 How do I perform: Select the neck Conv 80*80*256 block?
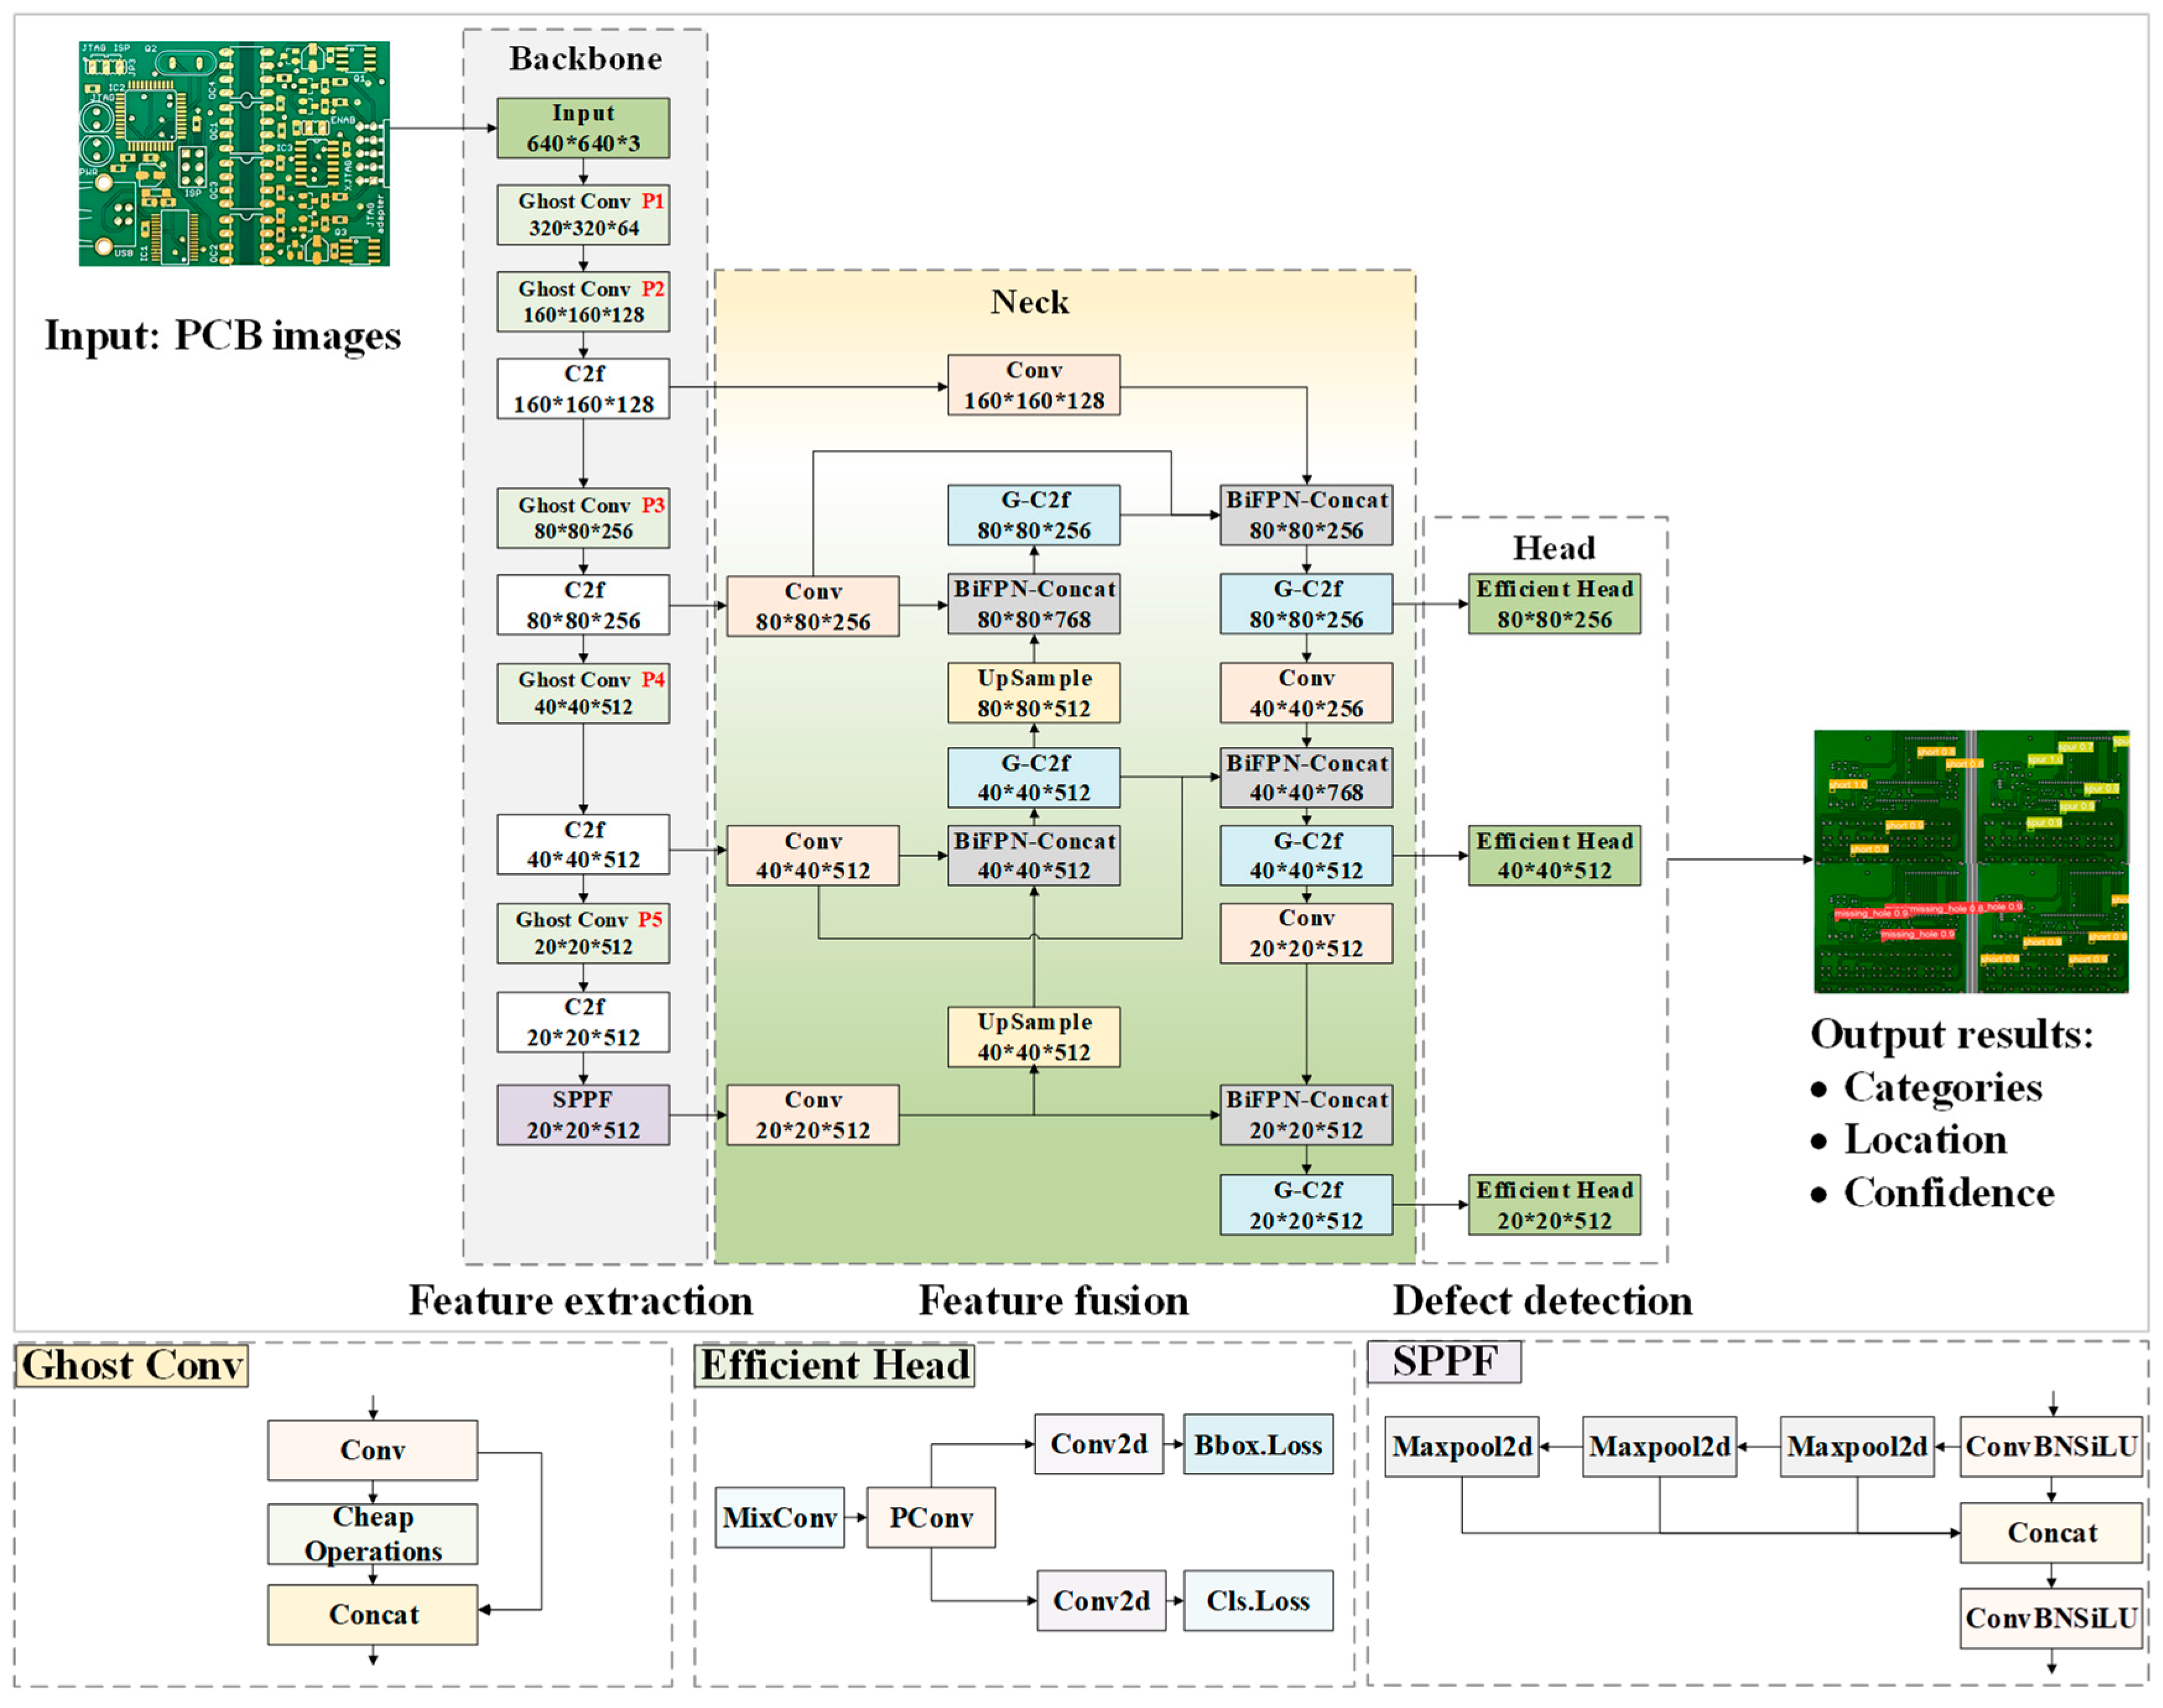(x=813, y=606)
